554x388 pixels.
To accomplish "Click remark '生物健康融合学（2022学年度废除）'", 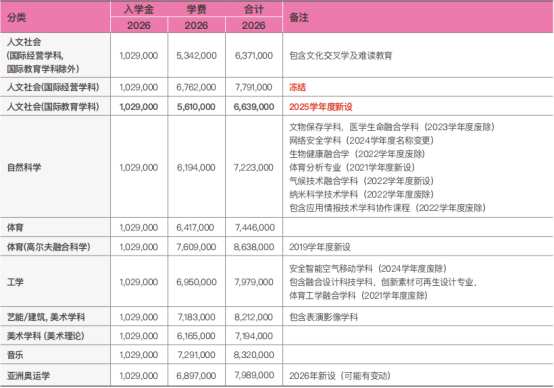I will 357,154.
